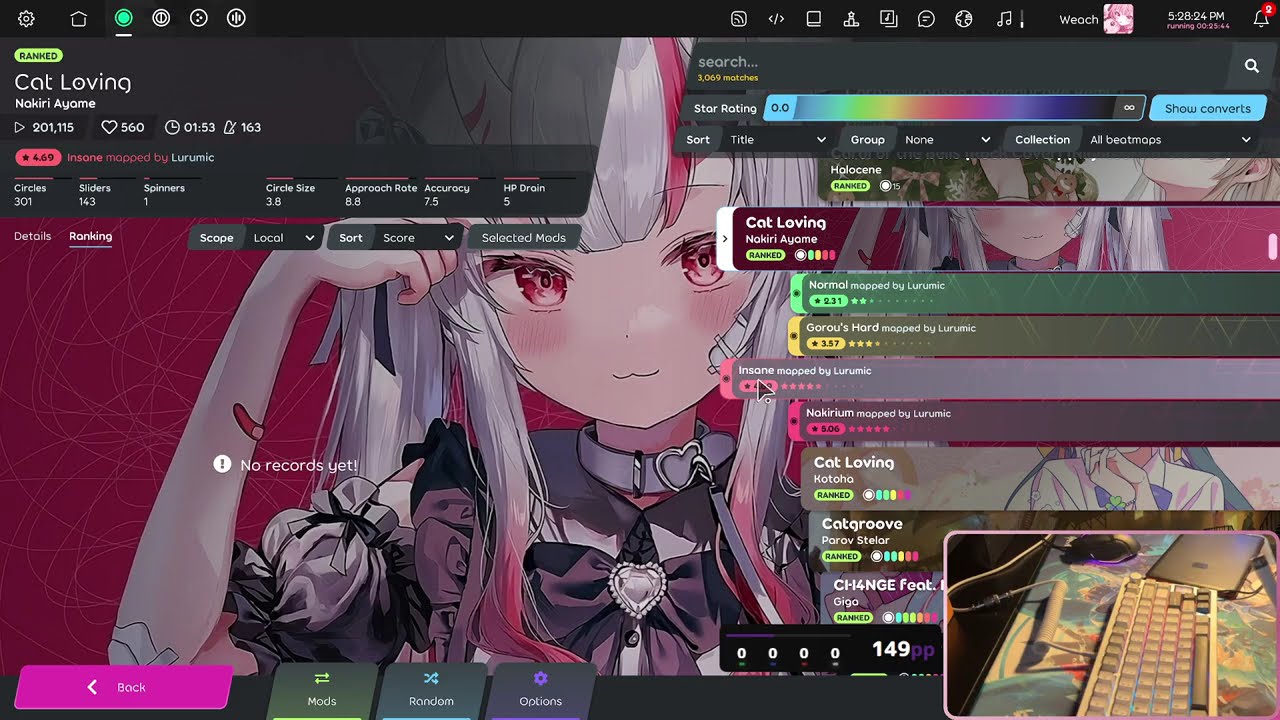
Task: Click the Back button
Action: tap(122, 688)
